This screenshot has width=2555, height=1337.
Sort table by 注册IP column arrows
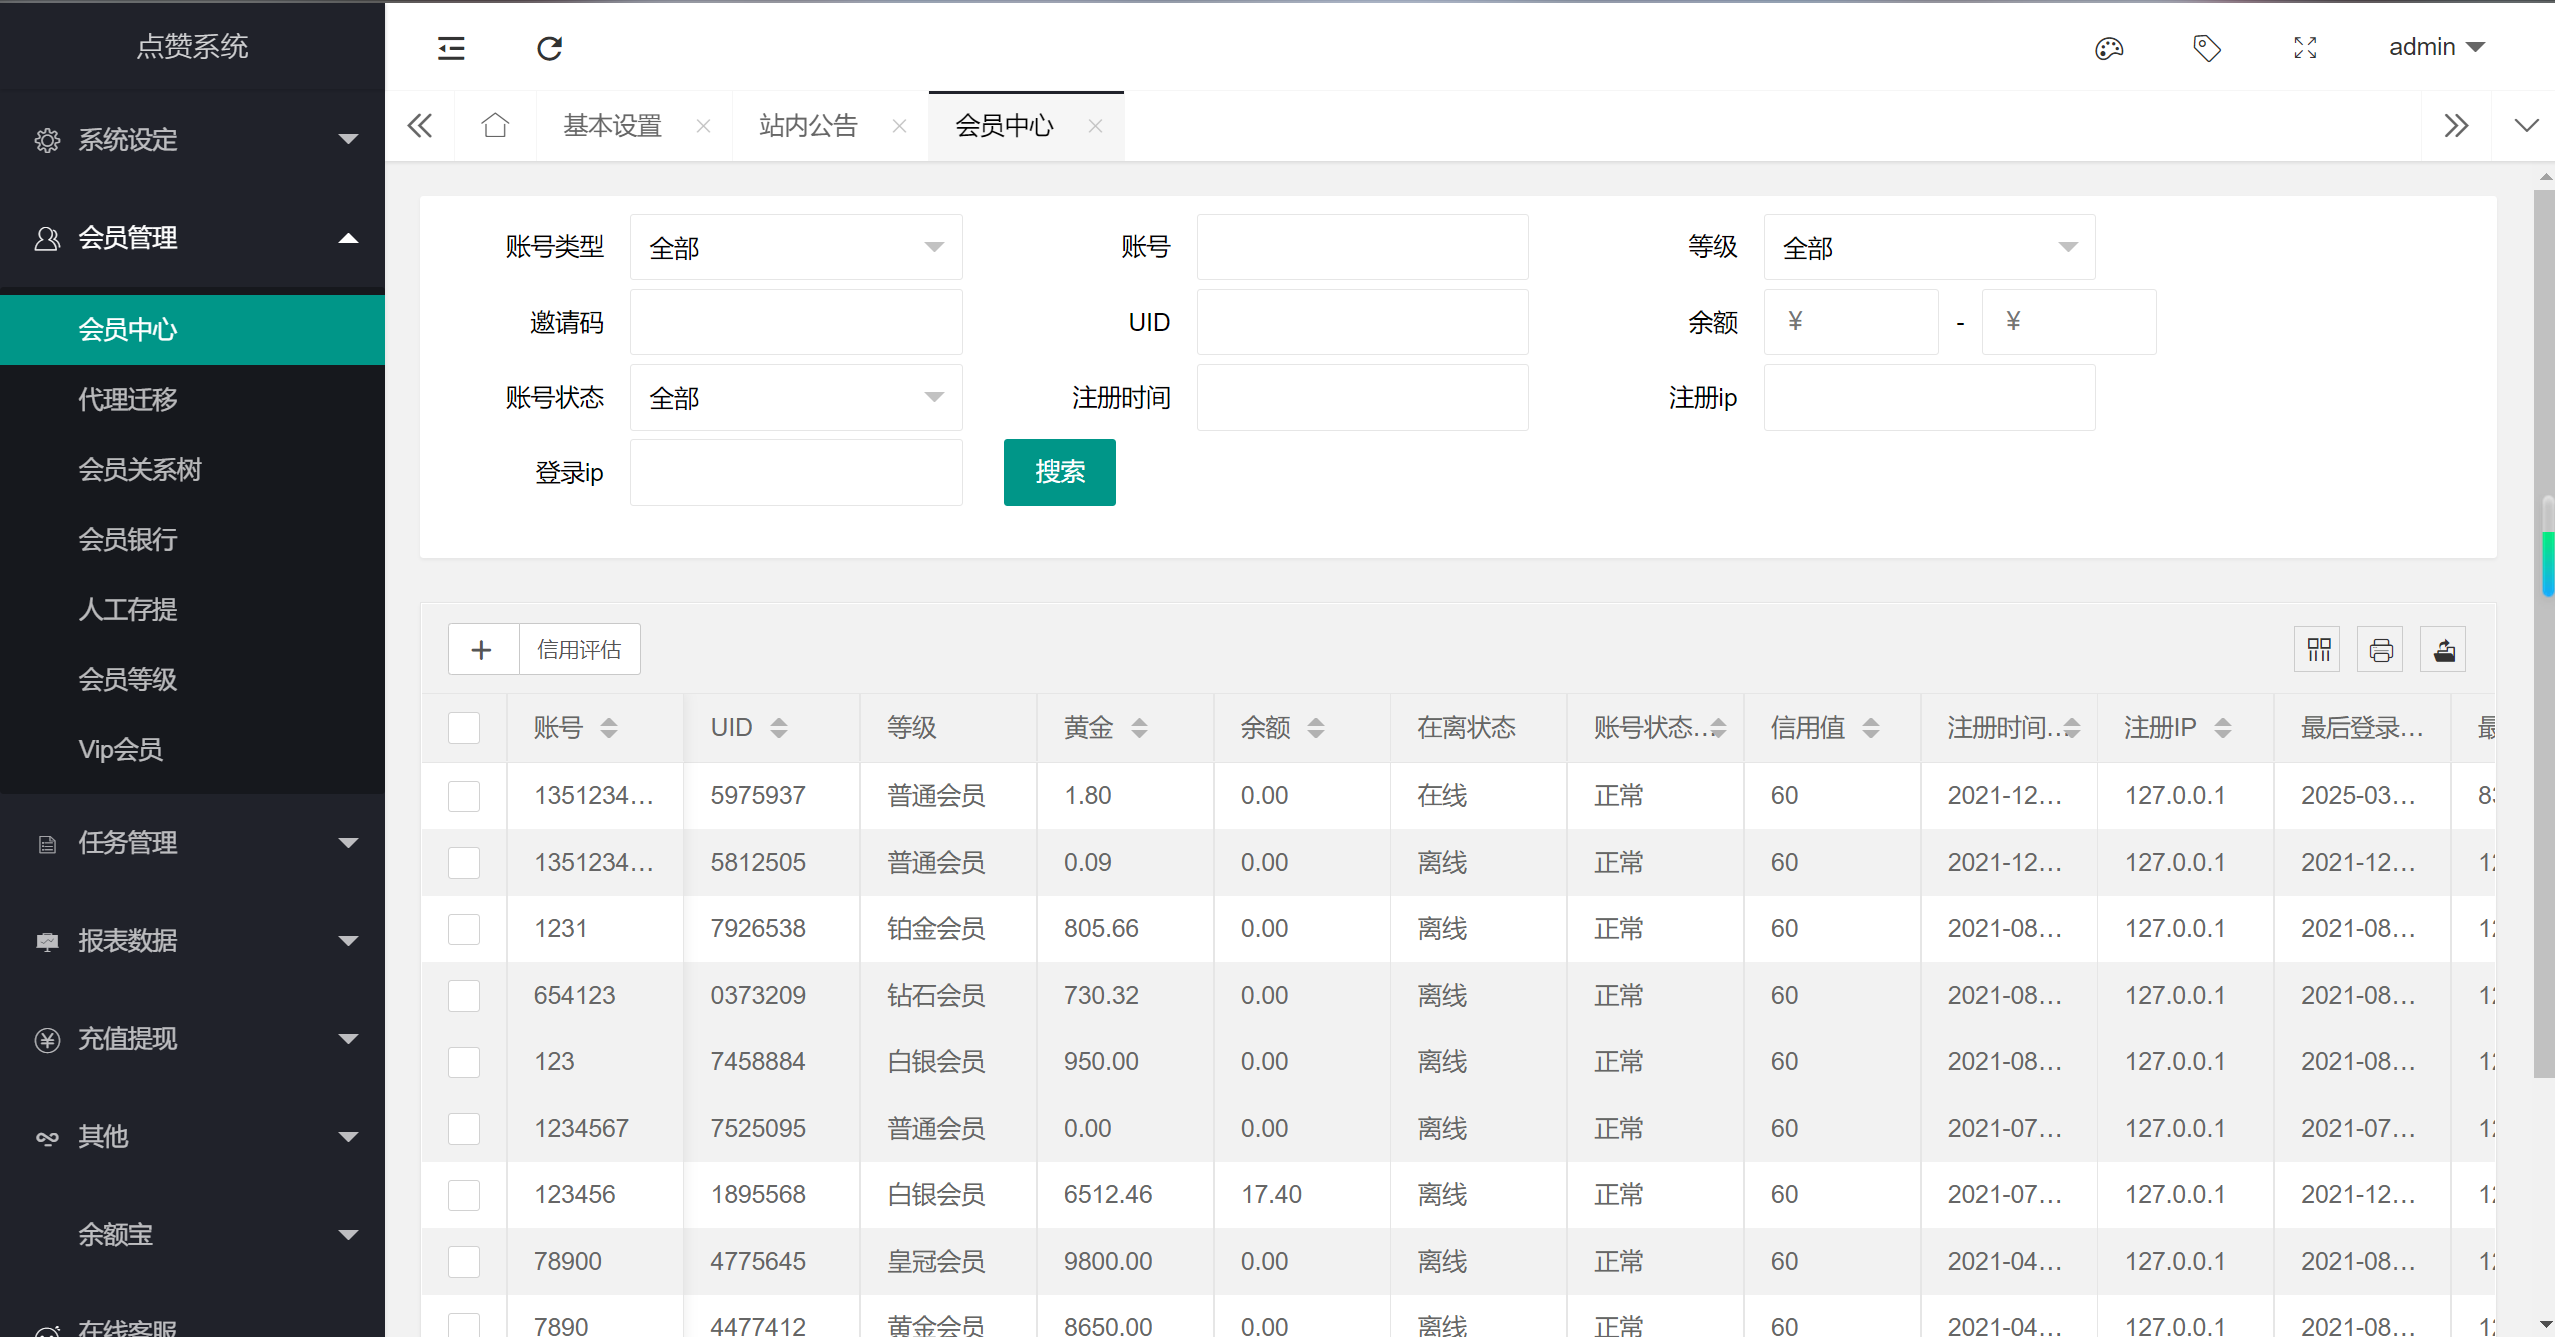coord(2223,728)
